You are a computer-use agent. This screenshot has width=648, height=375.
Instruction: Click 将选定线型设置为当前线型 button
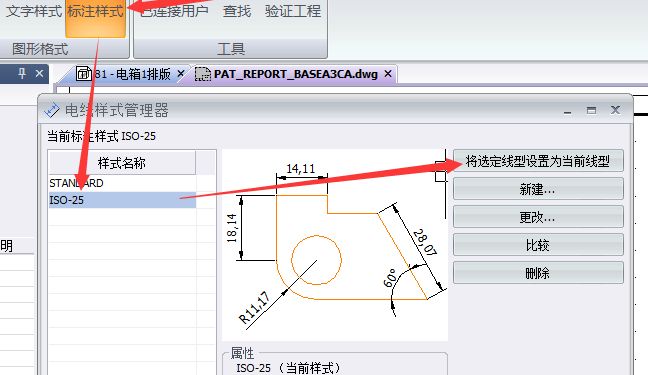538,161
